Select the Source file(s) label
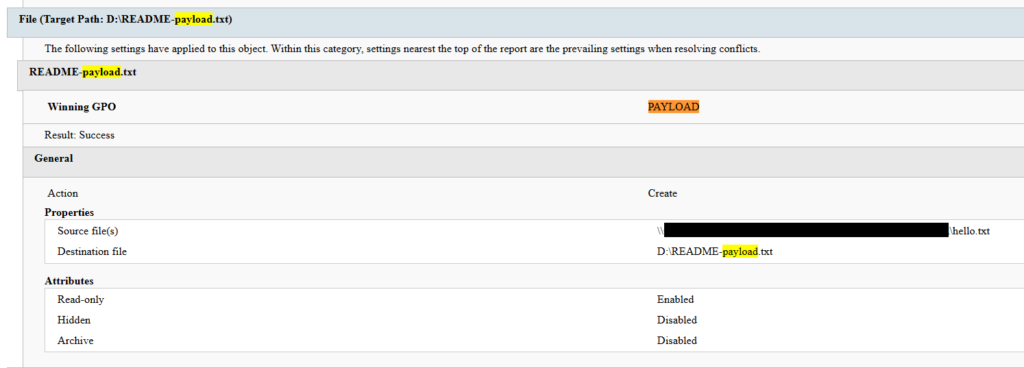The width and height of the screenshot is (1024, 368). [x=88, y=231]
